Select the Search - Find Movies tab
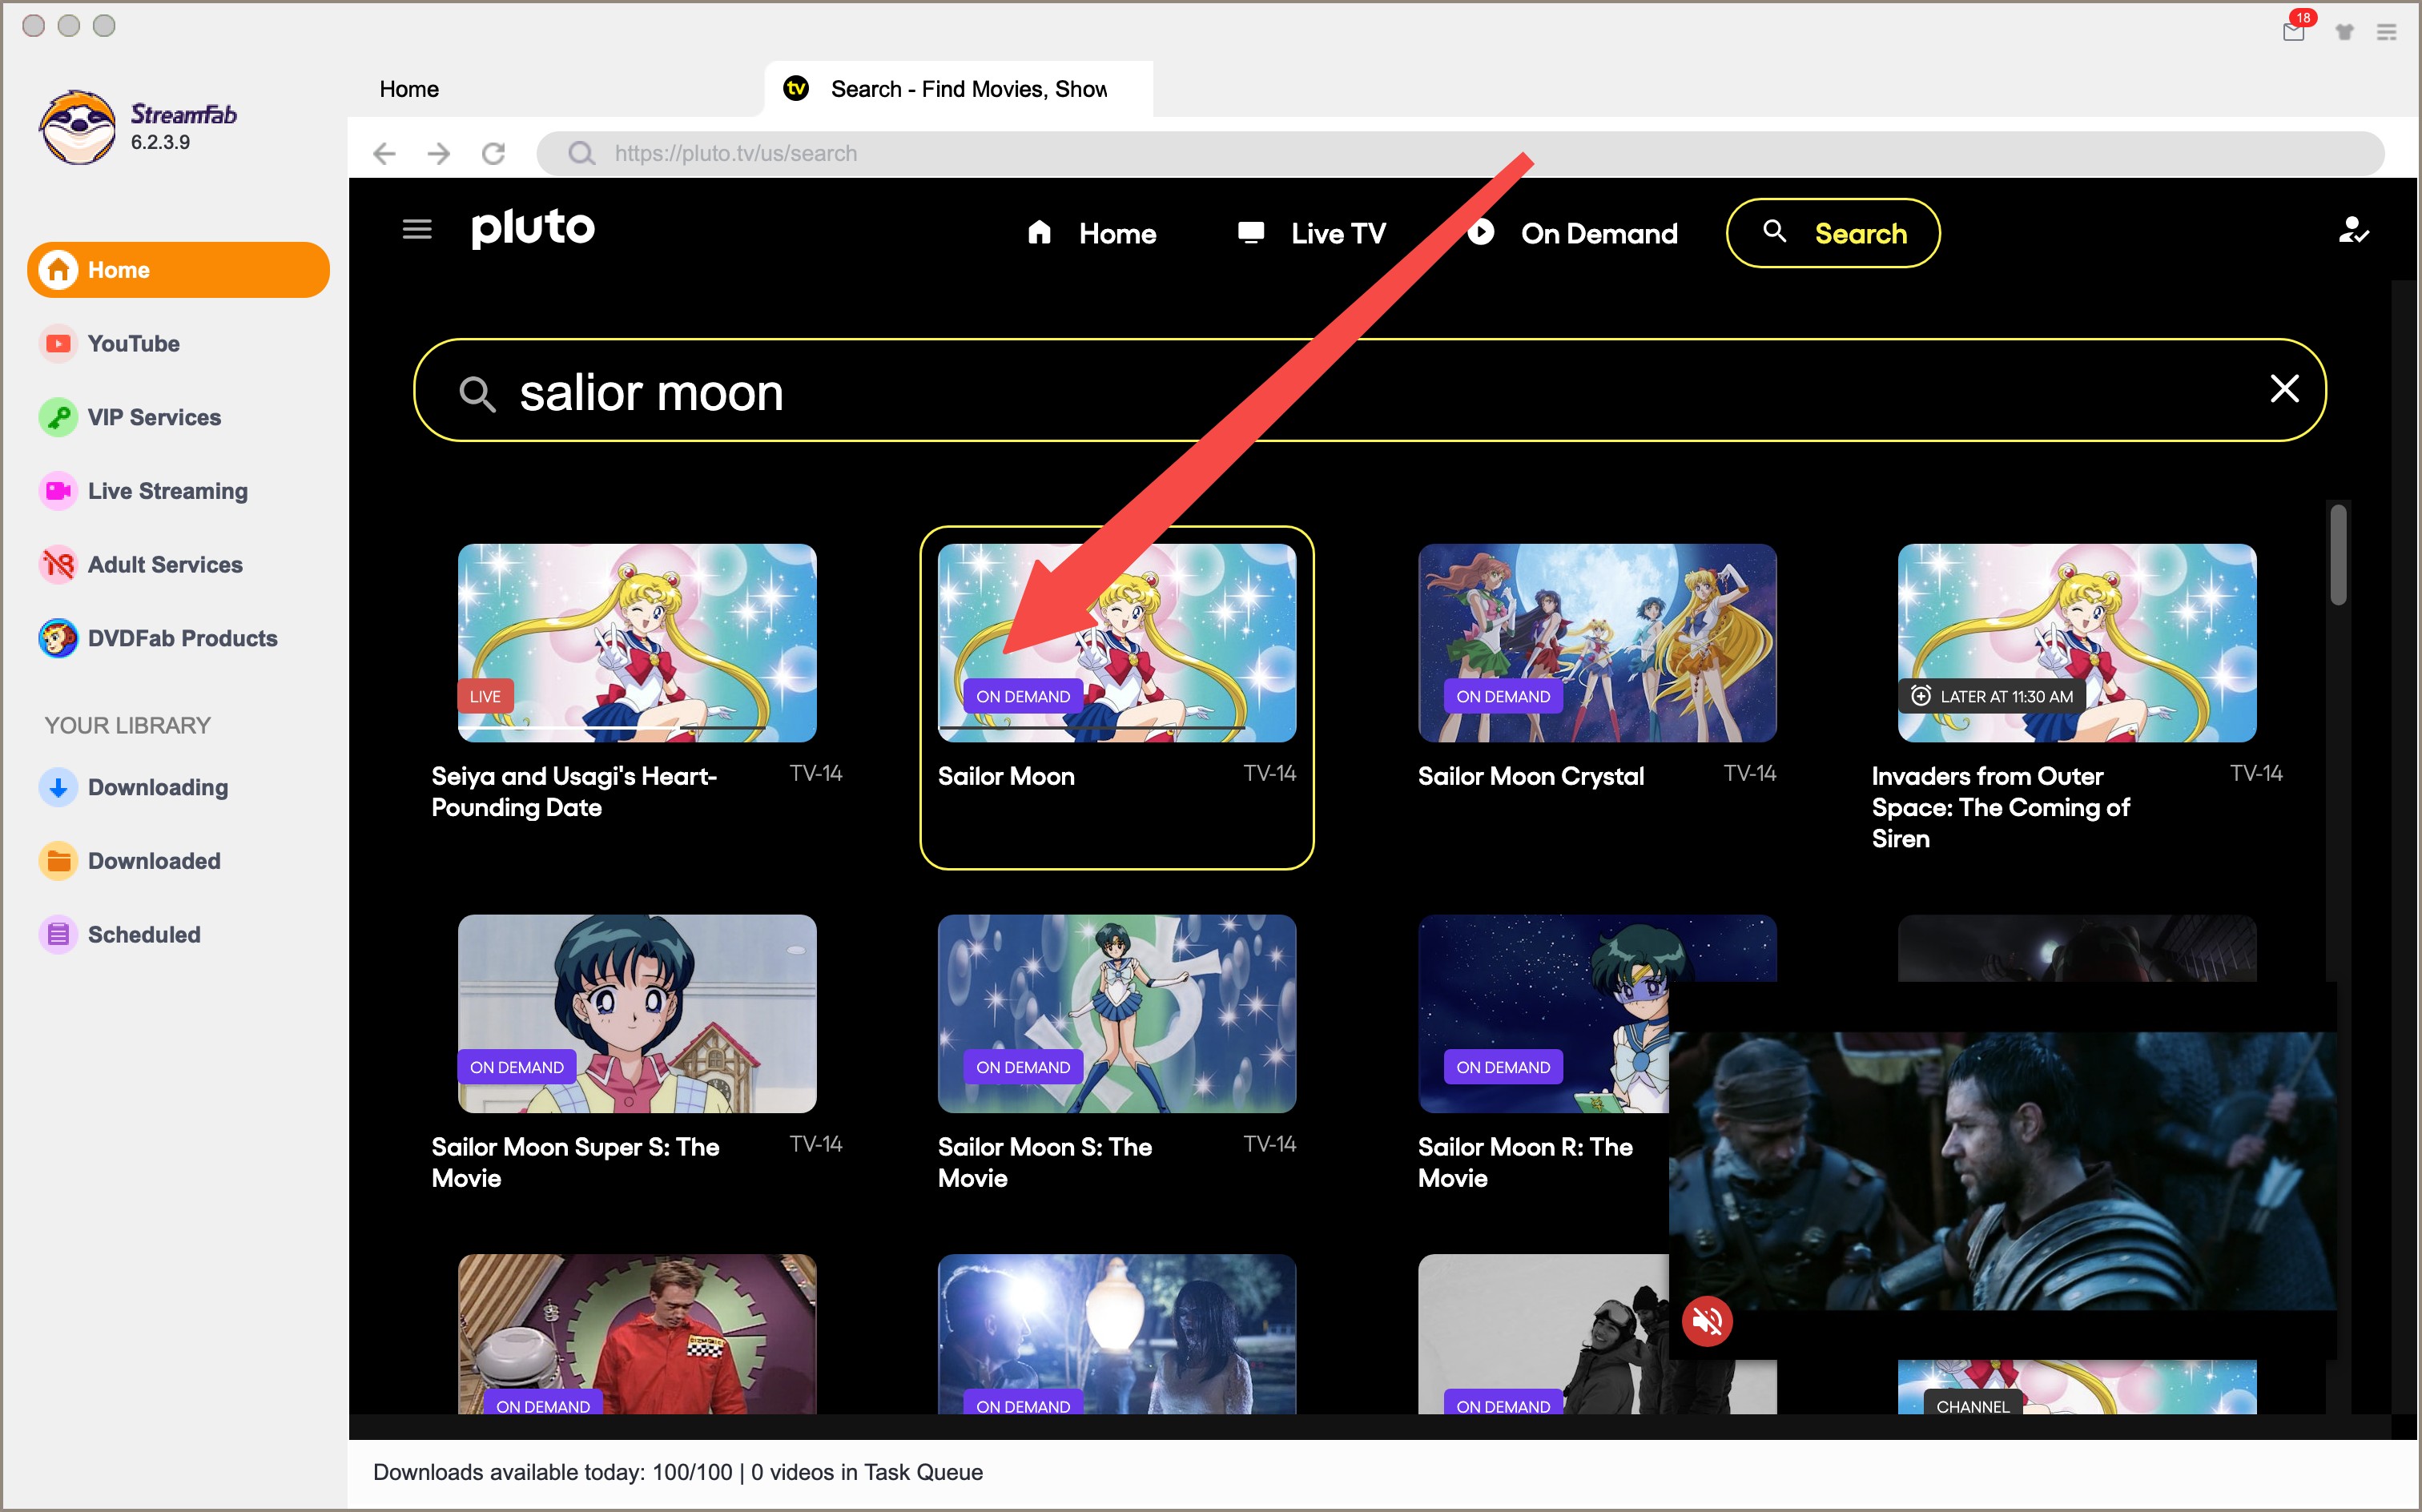 pos(958,89)
